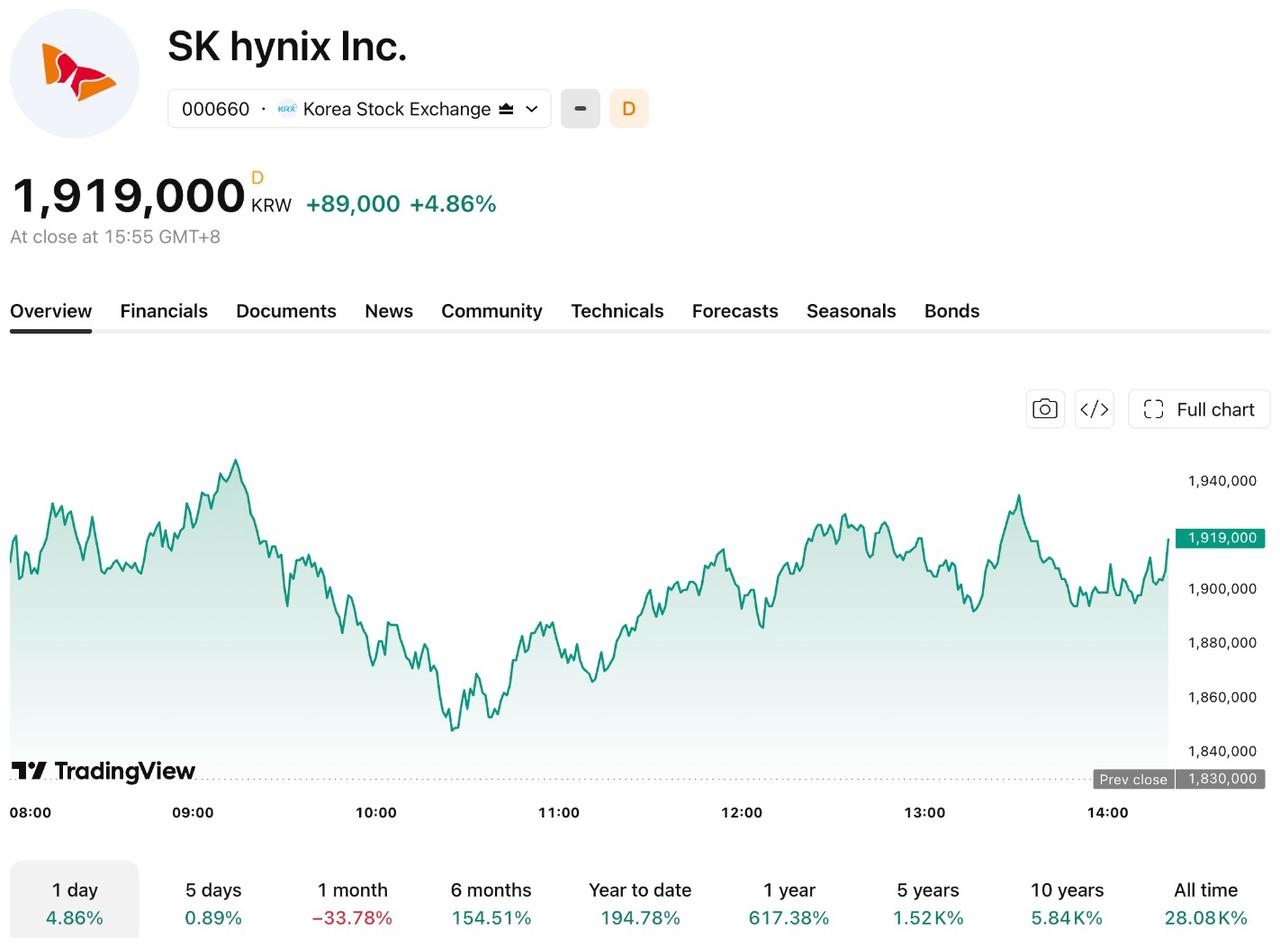Select the 1 year range
The image size is (1280, 947).
(789, 902)
